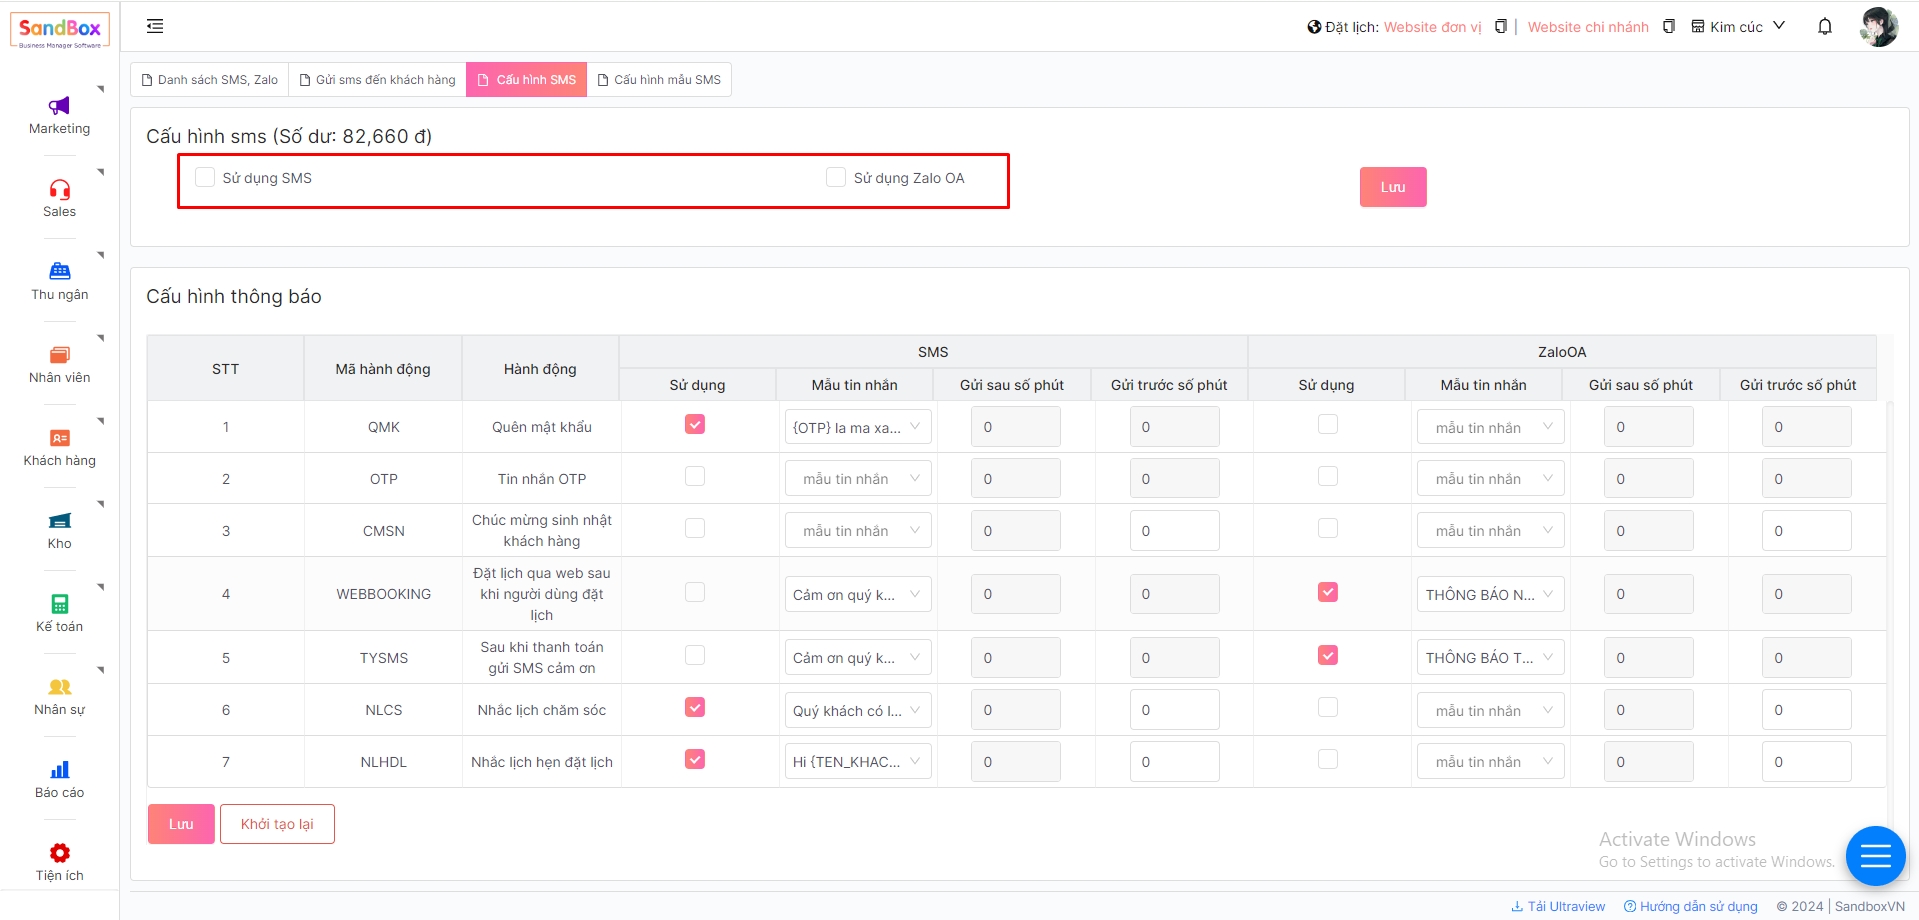The width and height of the screenshot is (1919, 920).
Task: Uncheck SMS usage for Quên mật khẩu
Action: coord(695,425)
